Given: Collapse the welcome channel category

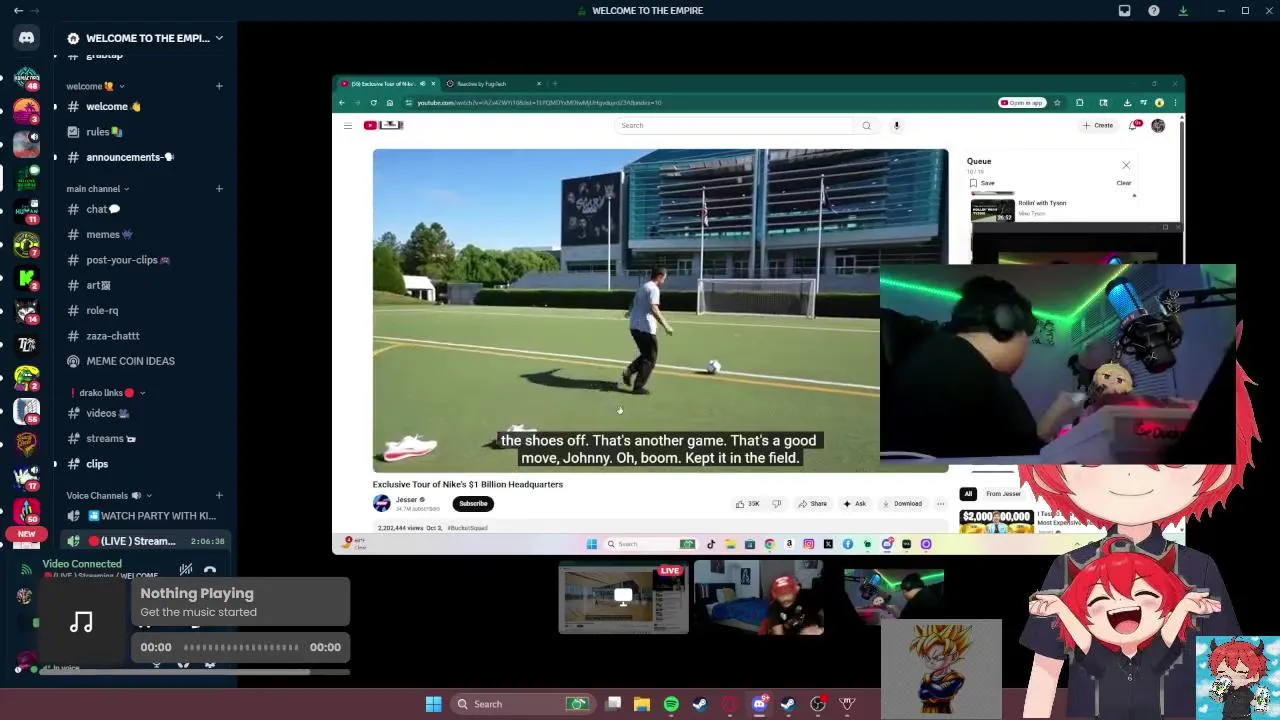Looking at the screenshot, I should pyautogui.click(x=96, y=86).
